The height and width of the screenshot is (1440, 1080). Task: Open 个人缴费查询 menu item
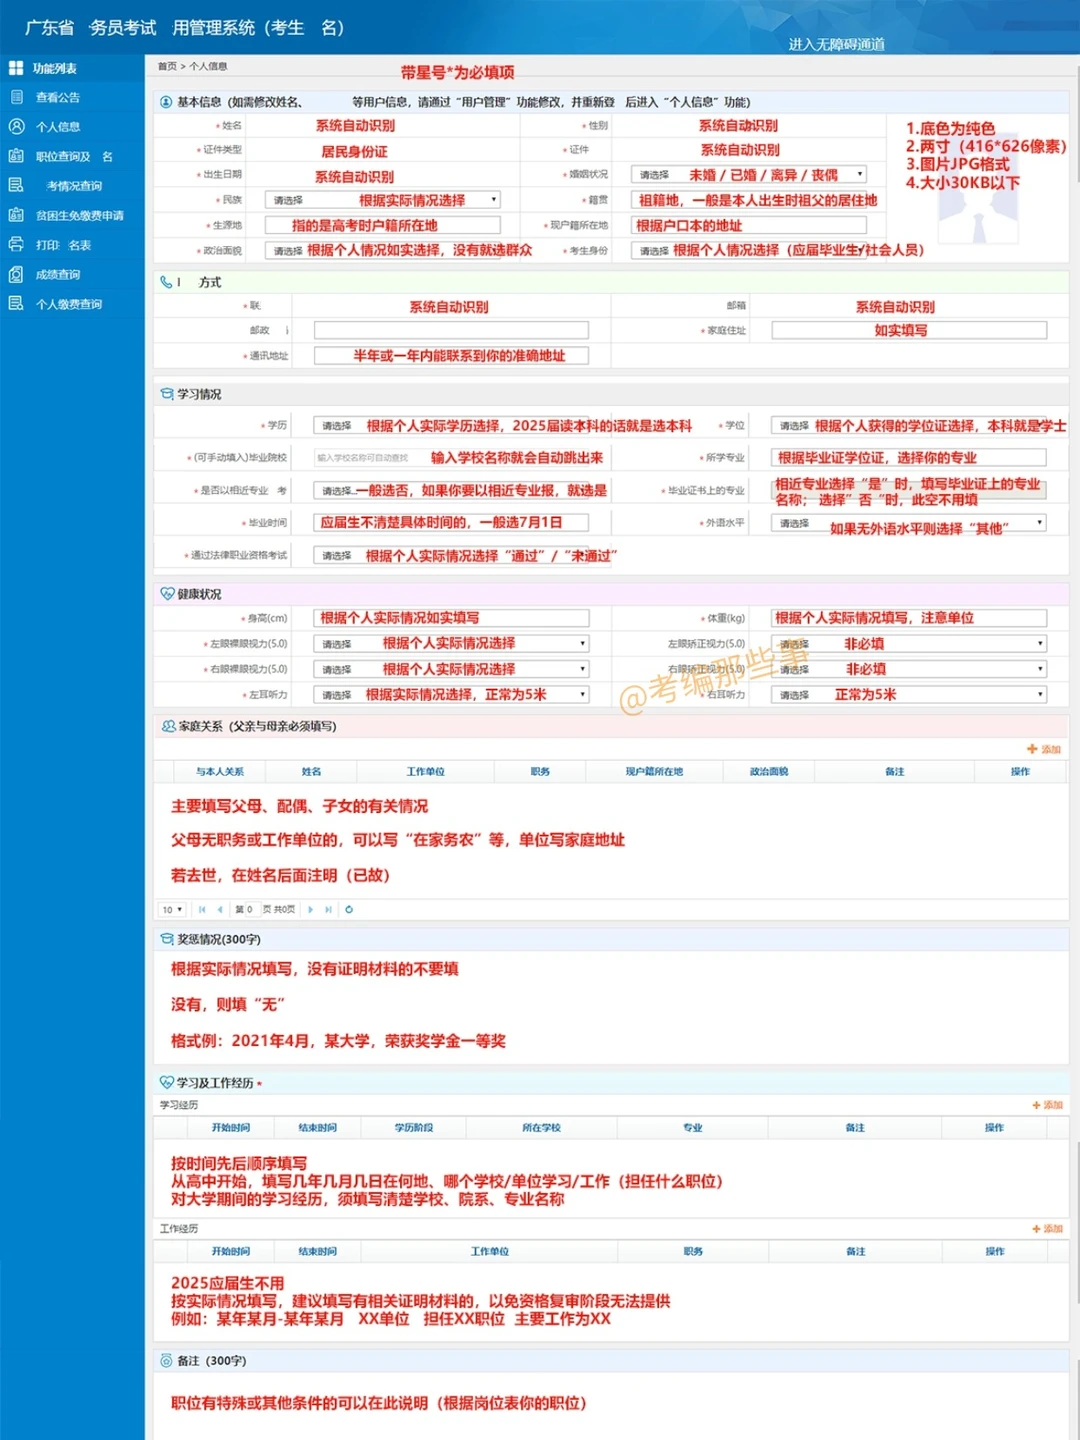[69, 304]
